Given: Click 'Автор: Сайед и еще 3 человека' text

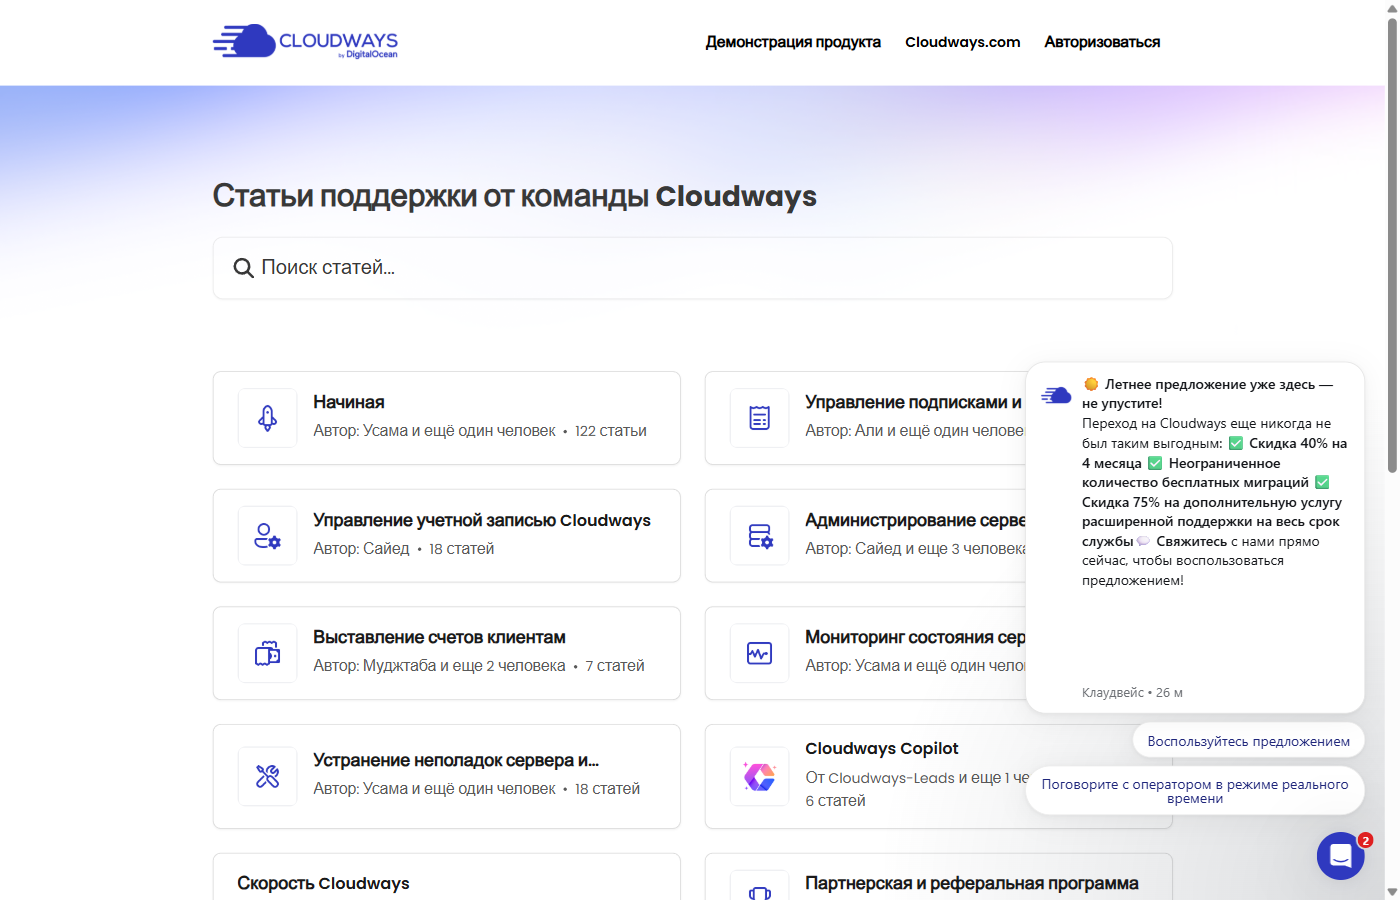Looking at the screenshot, I should [916, 549].
